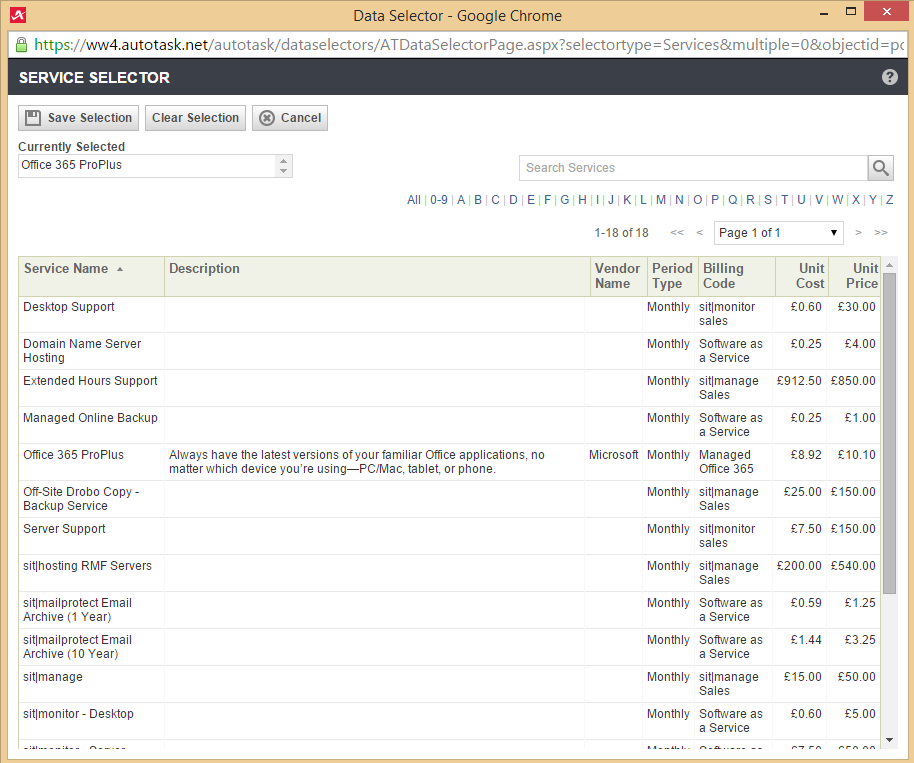This screenshot has height=763, width=914.
Task: Filter services starting with W
Action: pos(838,200)
